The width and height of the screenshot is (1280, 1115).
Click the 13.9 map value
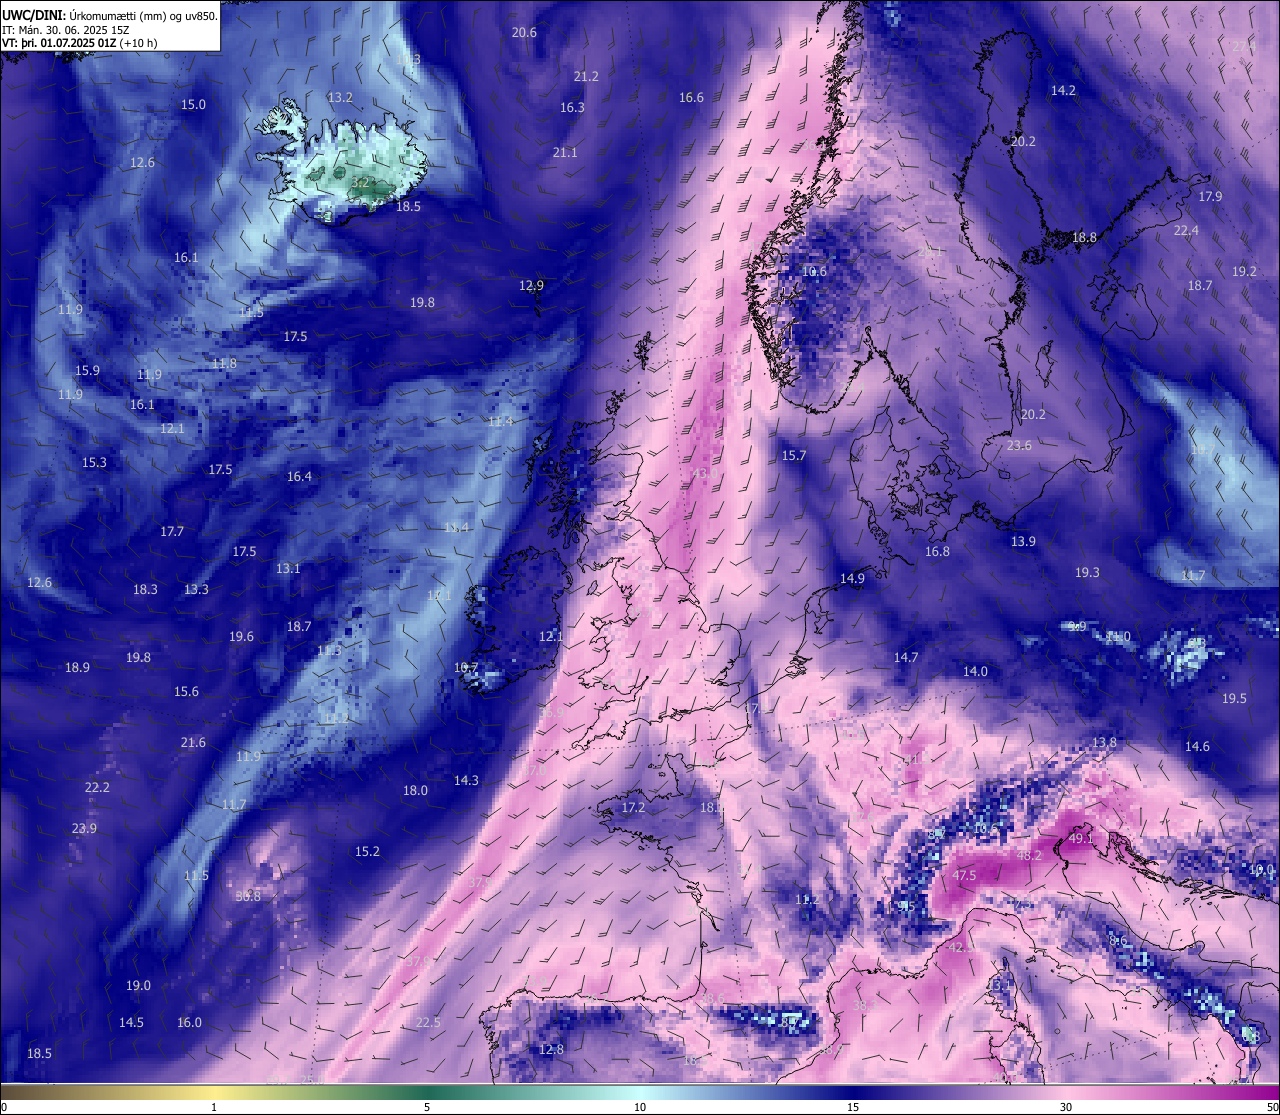coord(1023,542)
